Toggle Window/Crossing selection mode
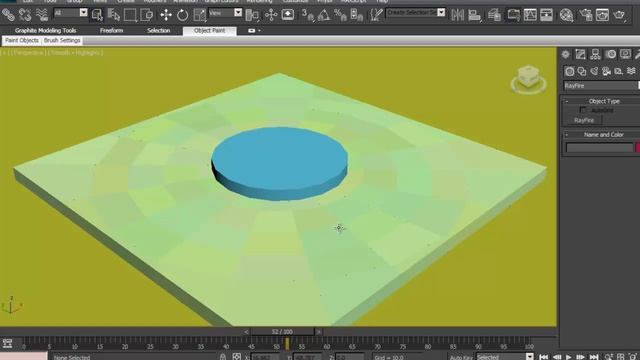The height and width of the screenshot is (360, 640). click(x=147, y=15)
